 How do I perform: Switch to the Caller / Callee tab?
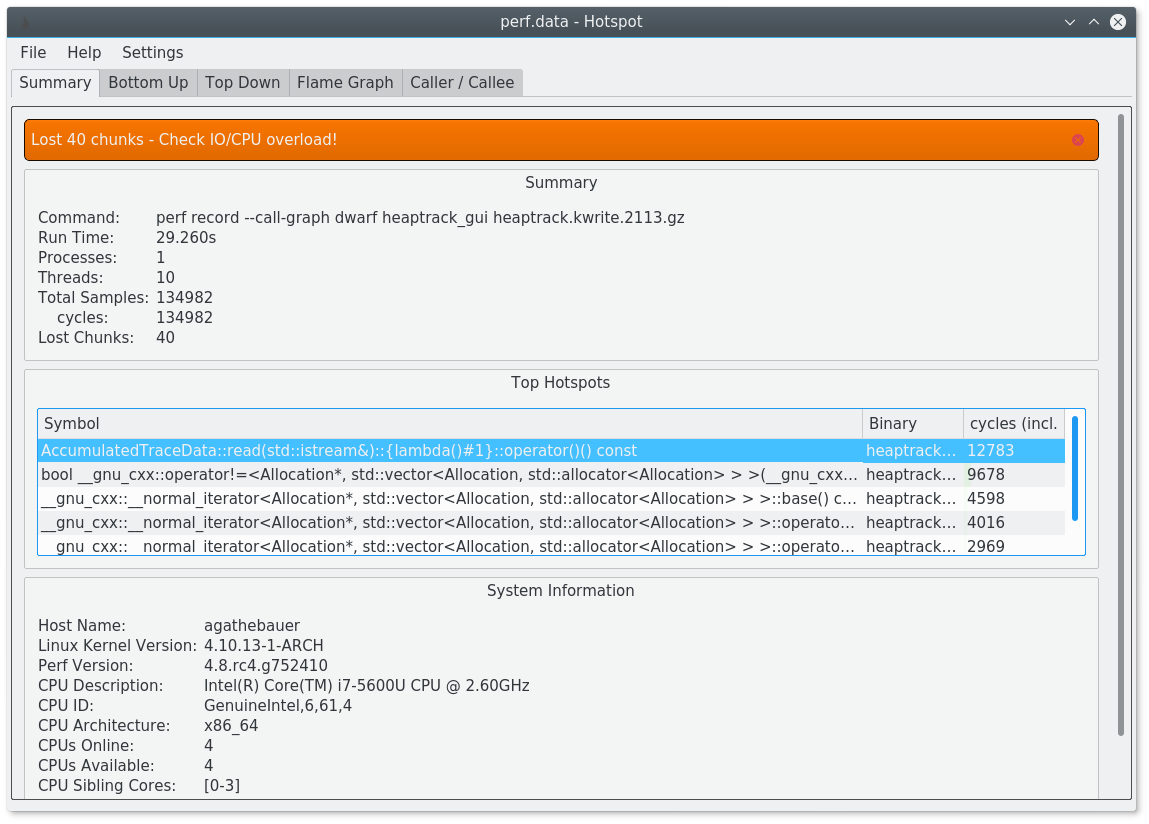click(462, 82)
